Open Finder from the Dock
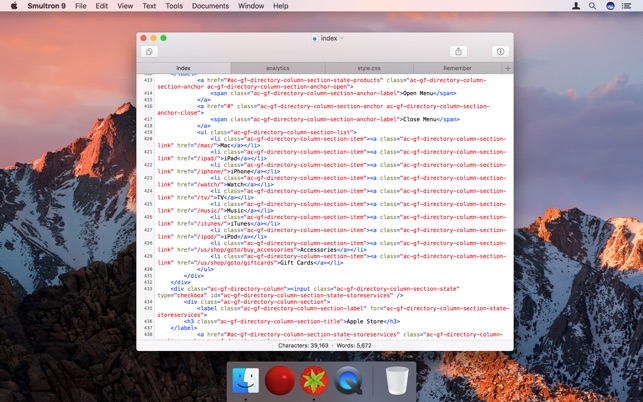The width and height of the screenshot is (643, 402). tap(245, 380)
